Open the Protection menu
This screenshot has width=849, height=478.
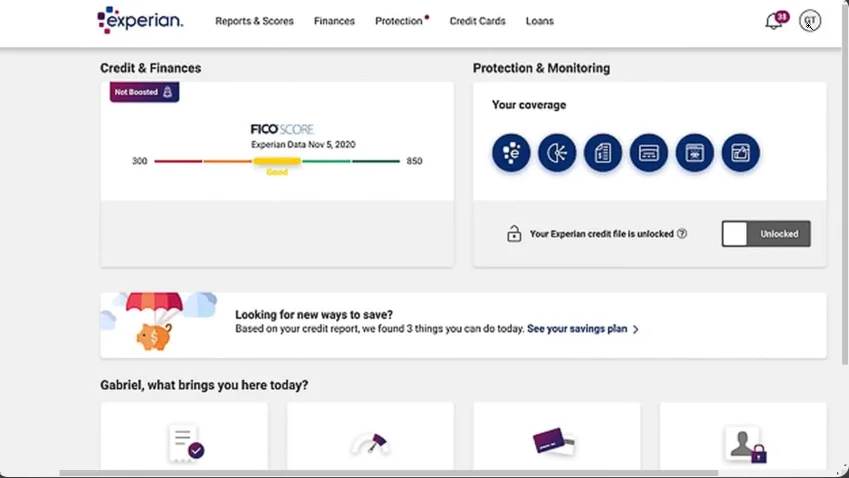click(x=399, y=21)
